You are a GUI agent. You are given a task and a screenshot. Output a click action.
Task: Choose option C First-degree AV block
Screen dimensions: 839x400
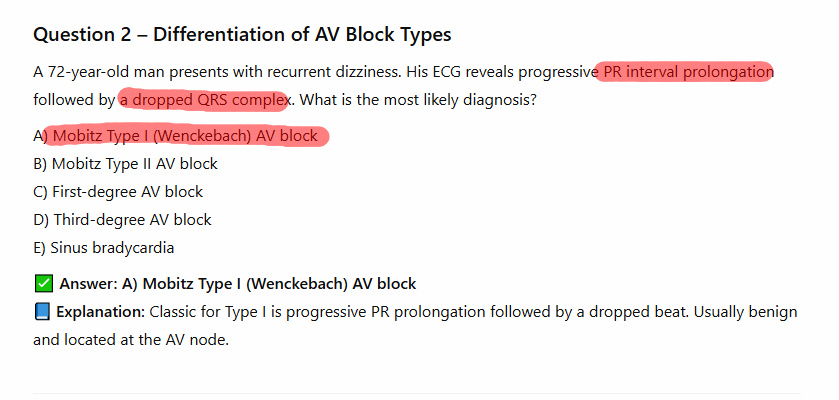coord(118,192)
